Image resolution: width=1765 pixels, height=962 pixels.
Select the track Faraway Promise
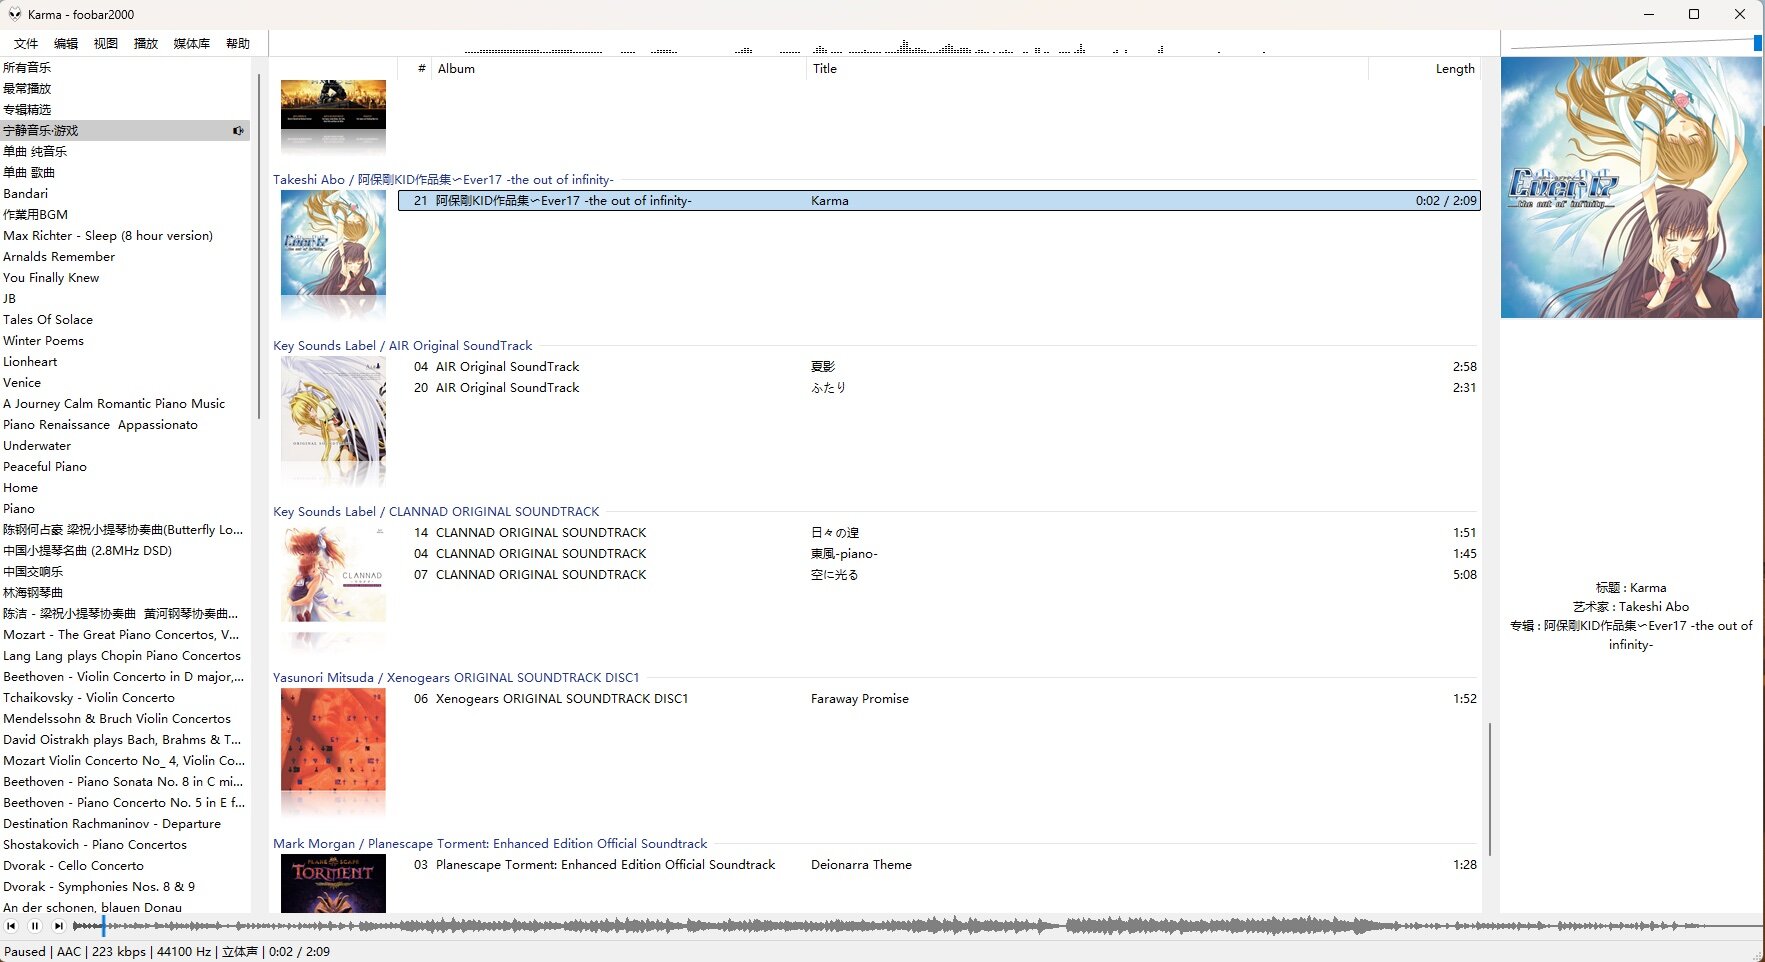tap(939, 699)
